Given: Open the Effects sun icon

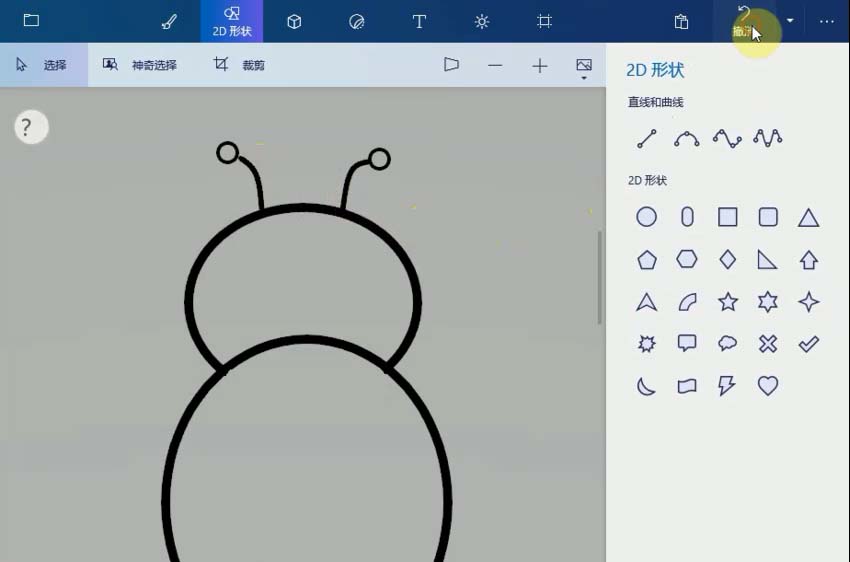Looking at the screenshot, I should point(481,22).
